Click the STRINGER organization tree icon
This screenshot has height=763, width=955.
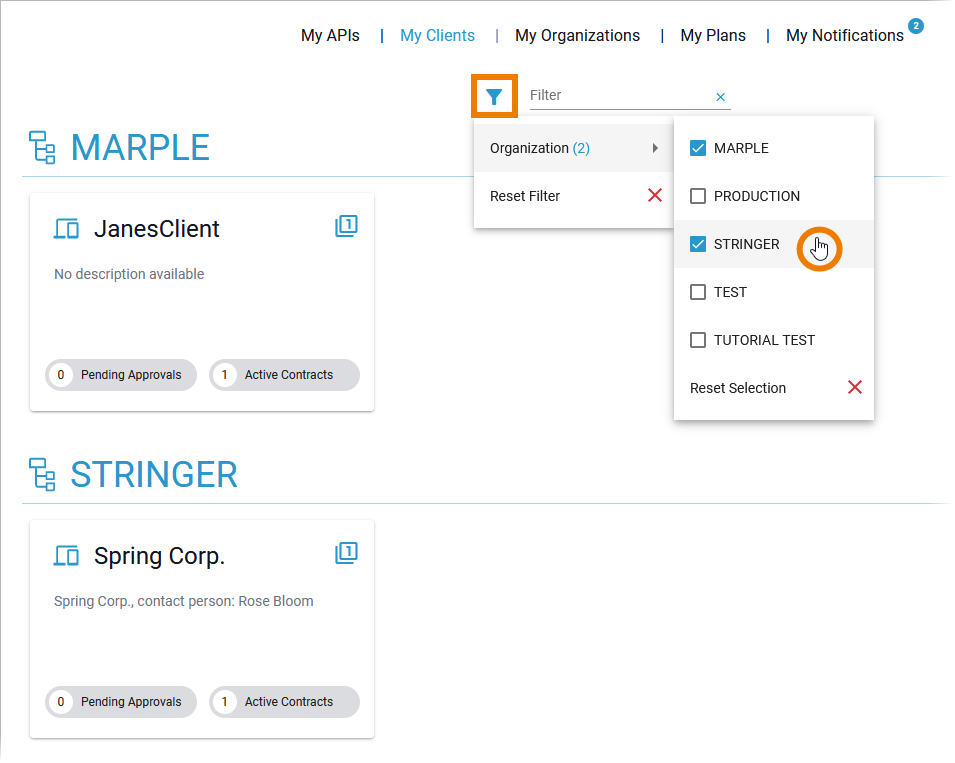pyautogui.click(x=42, y=474)
